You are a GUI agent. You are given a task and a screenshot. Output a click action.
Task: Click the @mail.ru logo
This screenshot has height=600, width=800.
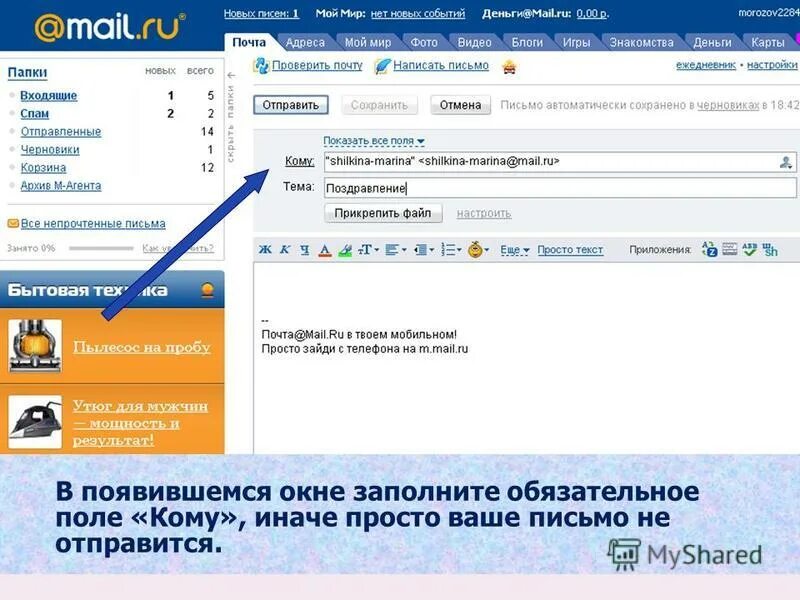110,27
